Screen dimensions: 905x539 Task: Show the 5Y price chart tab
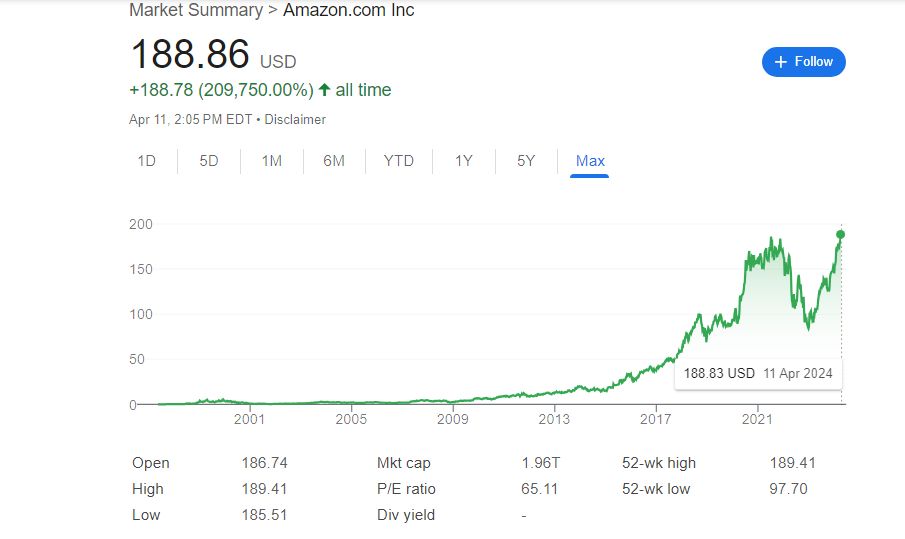tap(526, 161)
